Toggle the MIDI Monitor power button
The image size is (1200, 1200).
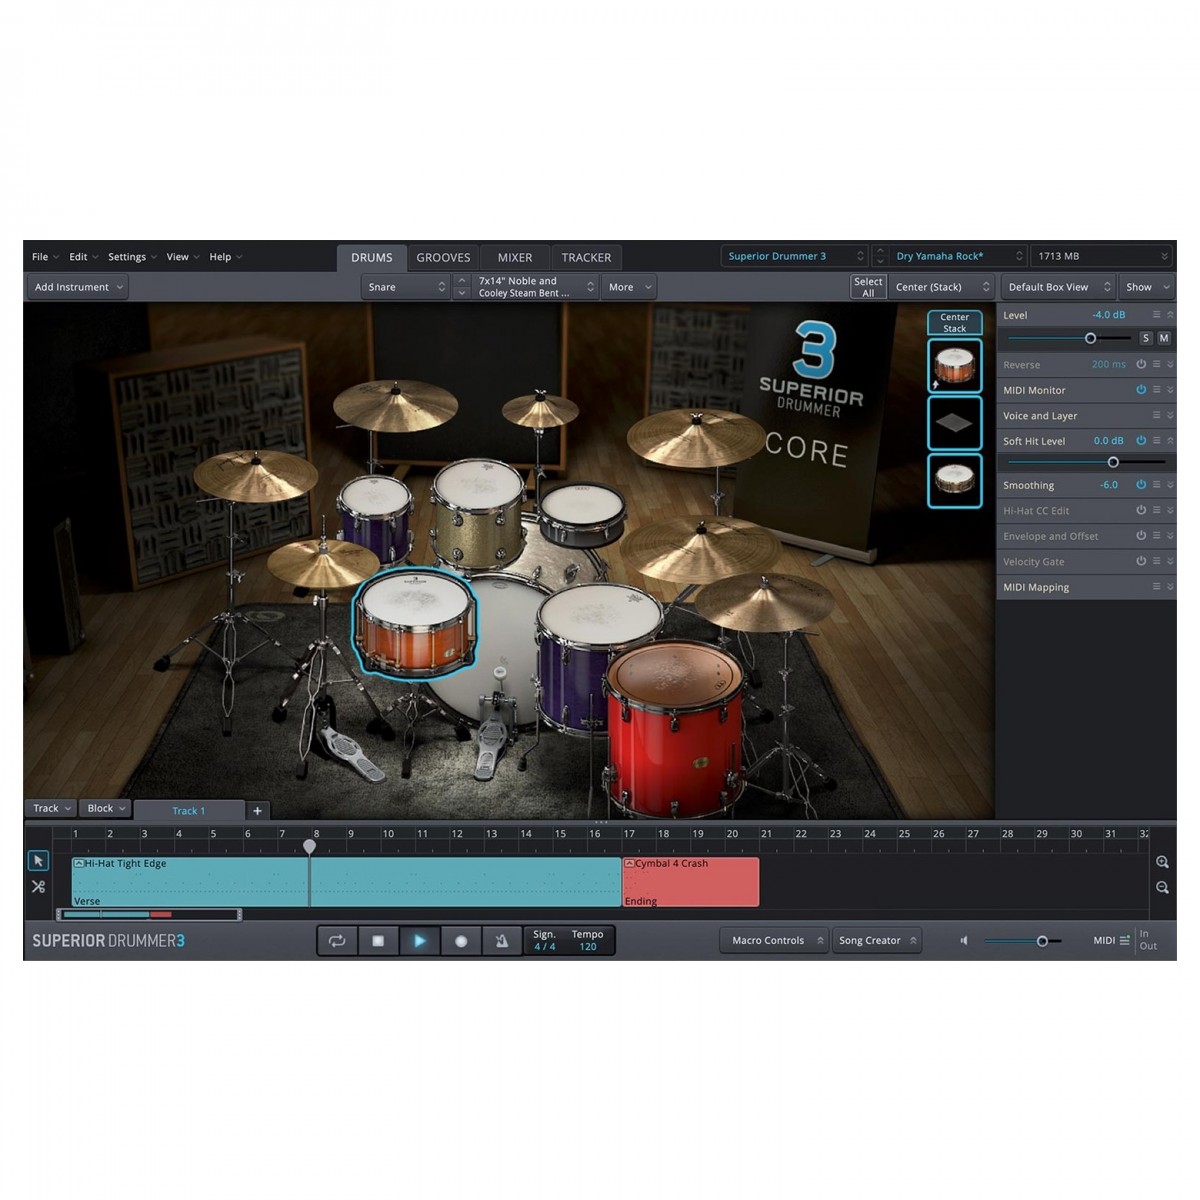(1141, 390)
